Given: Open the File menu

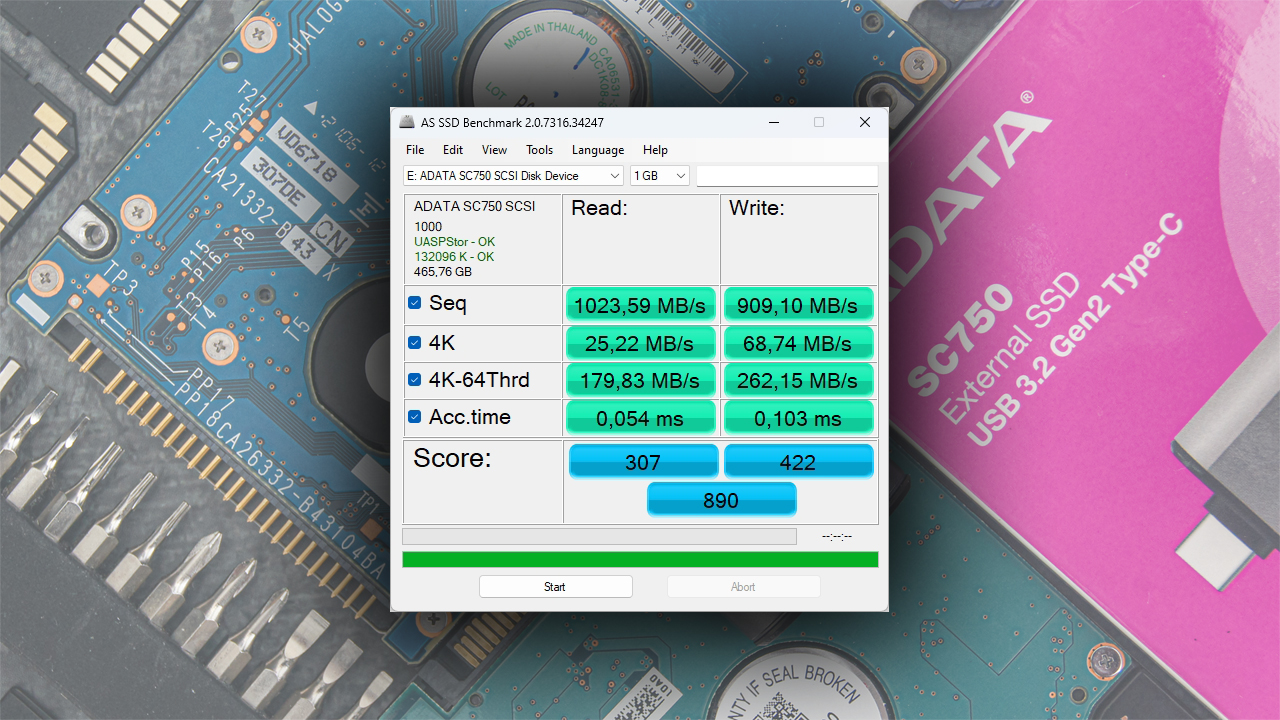Looking at the screenshot, I should (415, 150).
